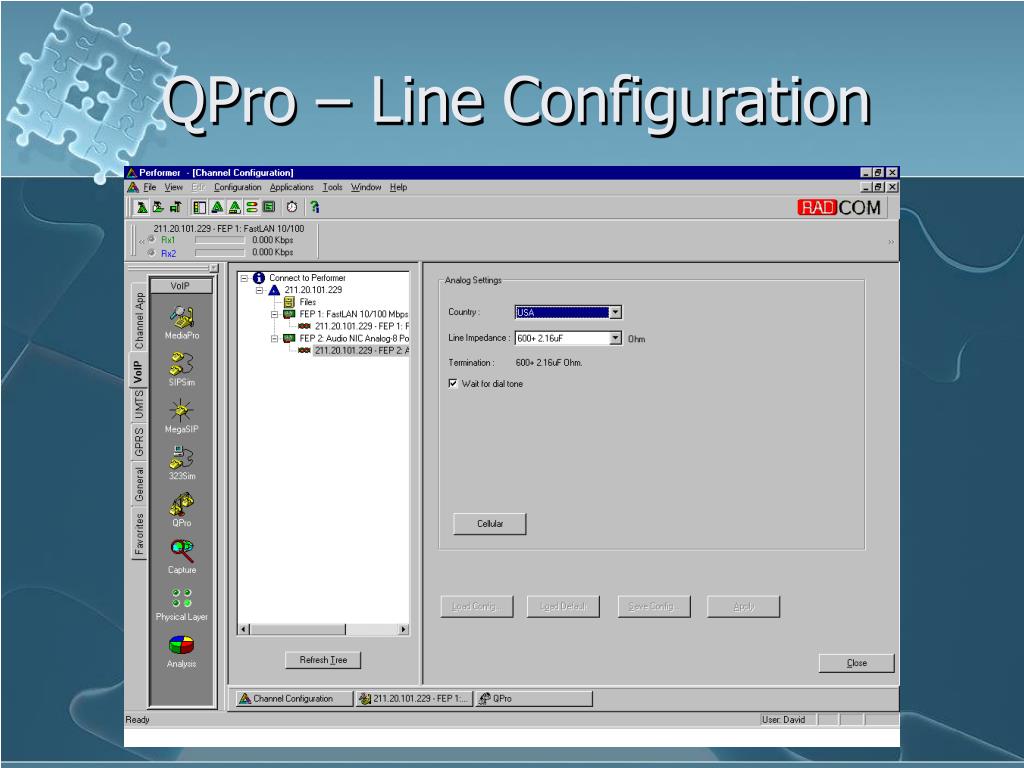Open the Configuration menu
Screen dimensions: 1024x768
pos(238,187)
